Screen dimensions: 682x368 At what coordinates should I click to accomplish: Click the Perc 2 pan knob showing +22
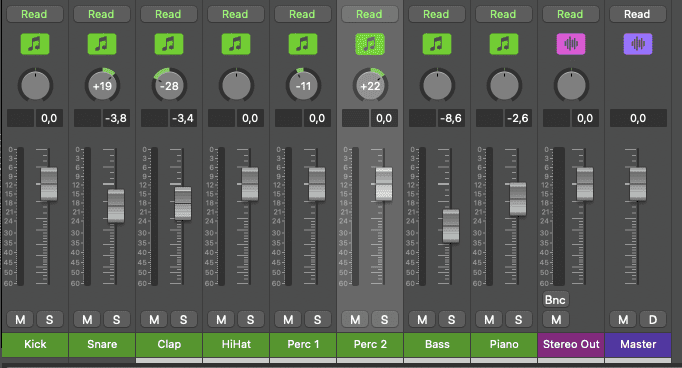point(370,86)
